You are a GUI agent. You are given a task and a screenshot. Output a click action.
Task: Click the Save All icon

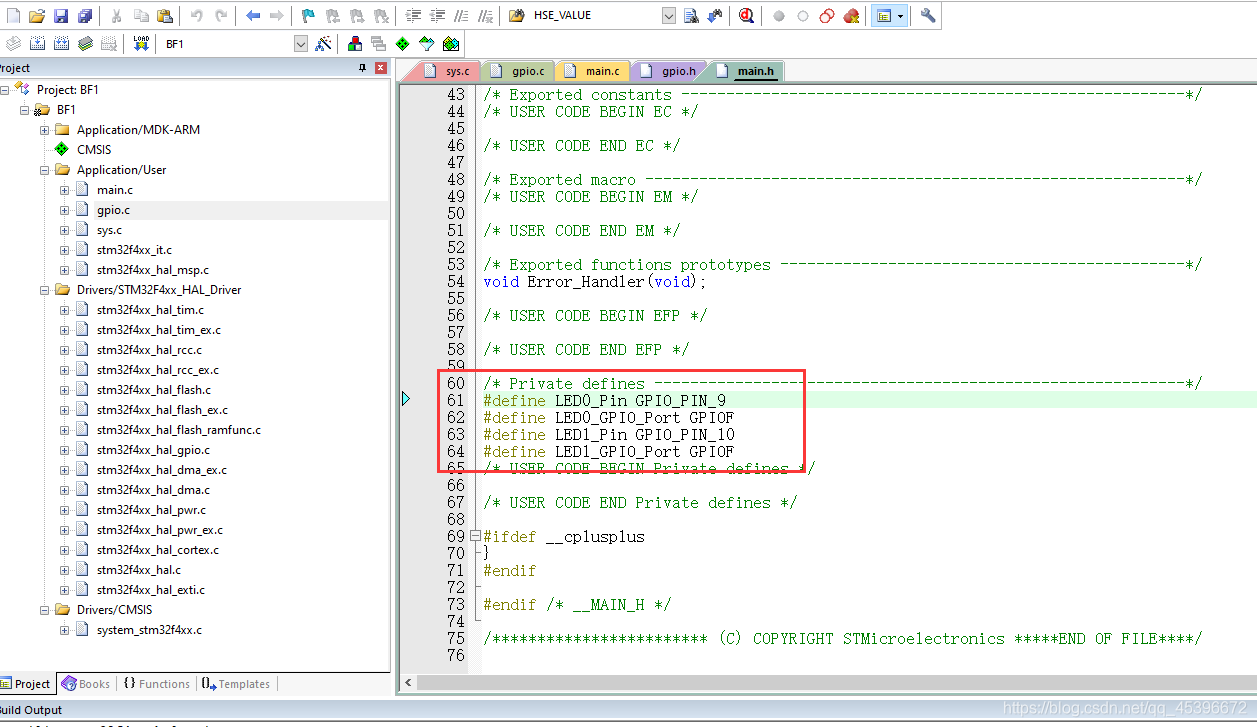click(85, 16)
